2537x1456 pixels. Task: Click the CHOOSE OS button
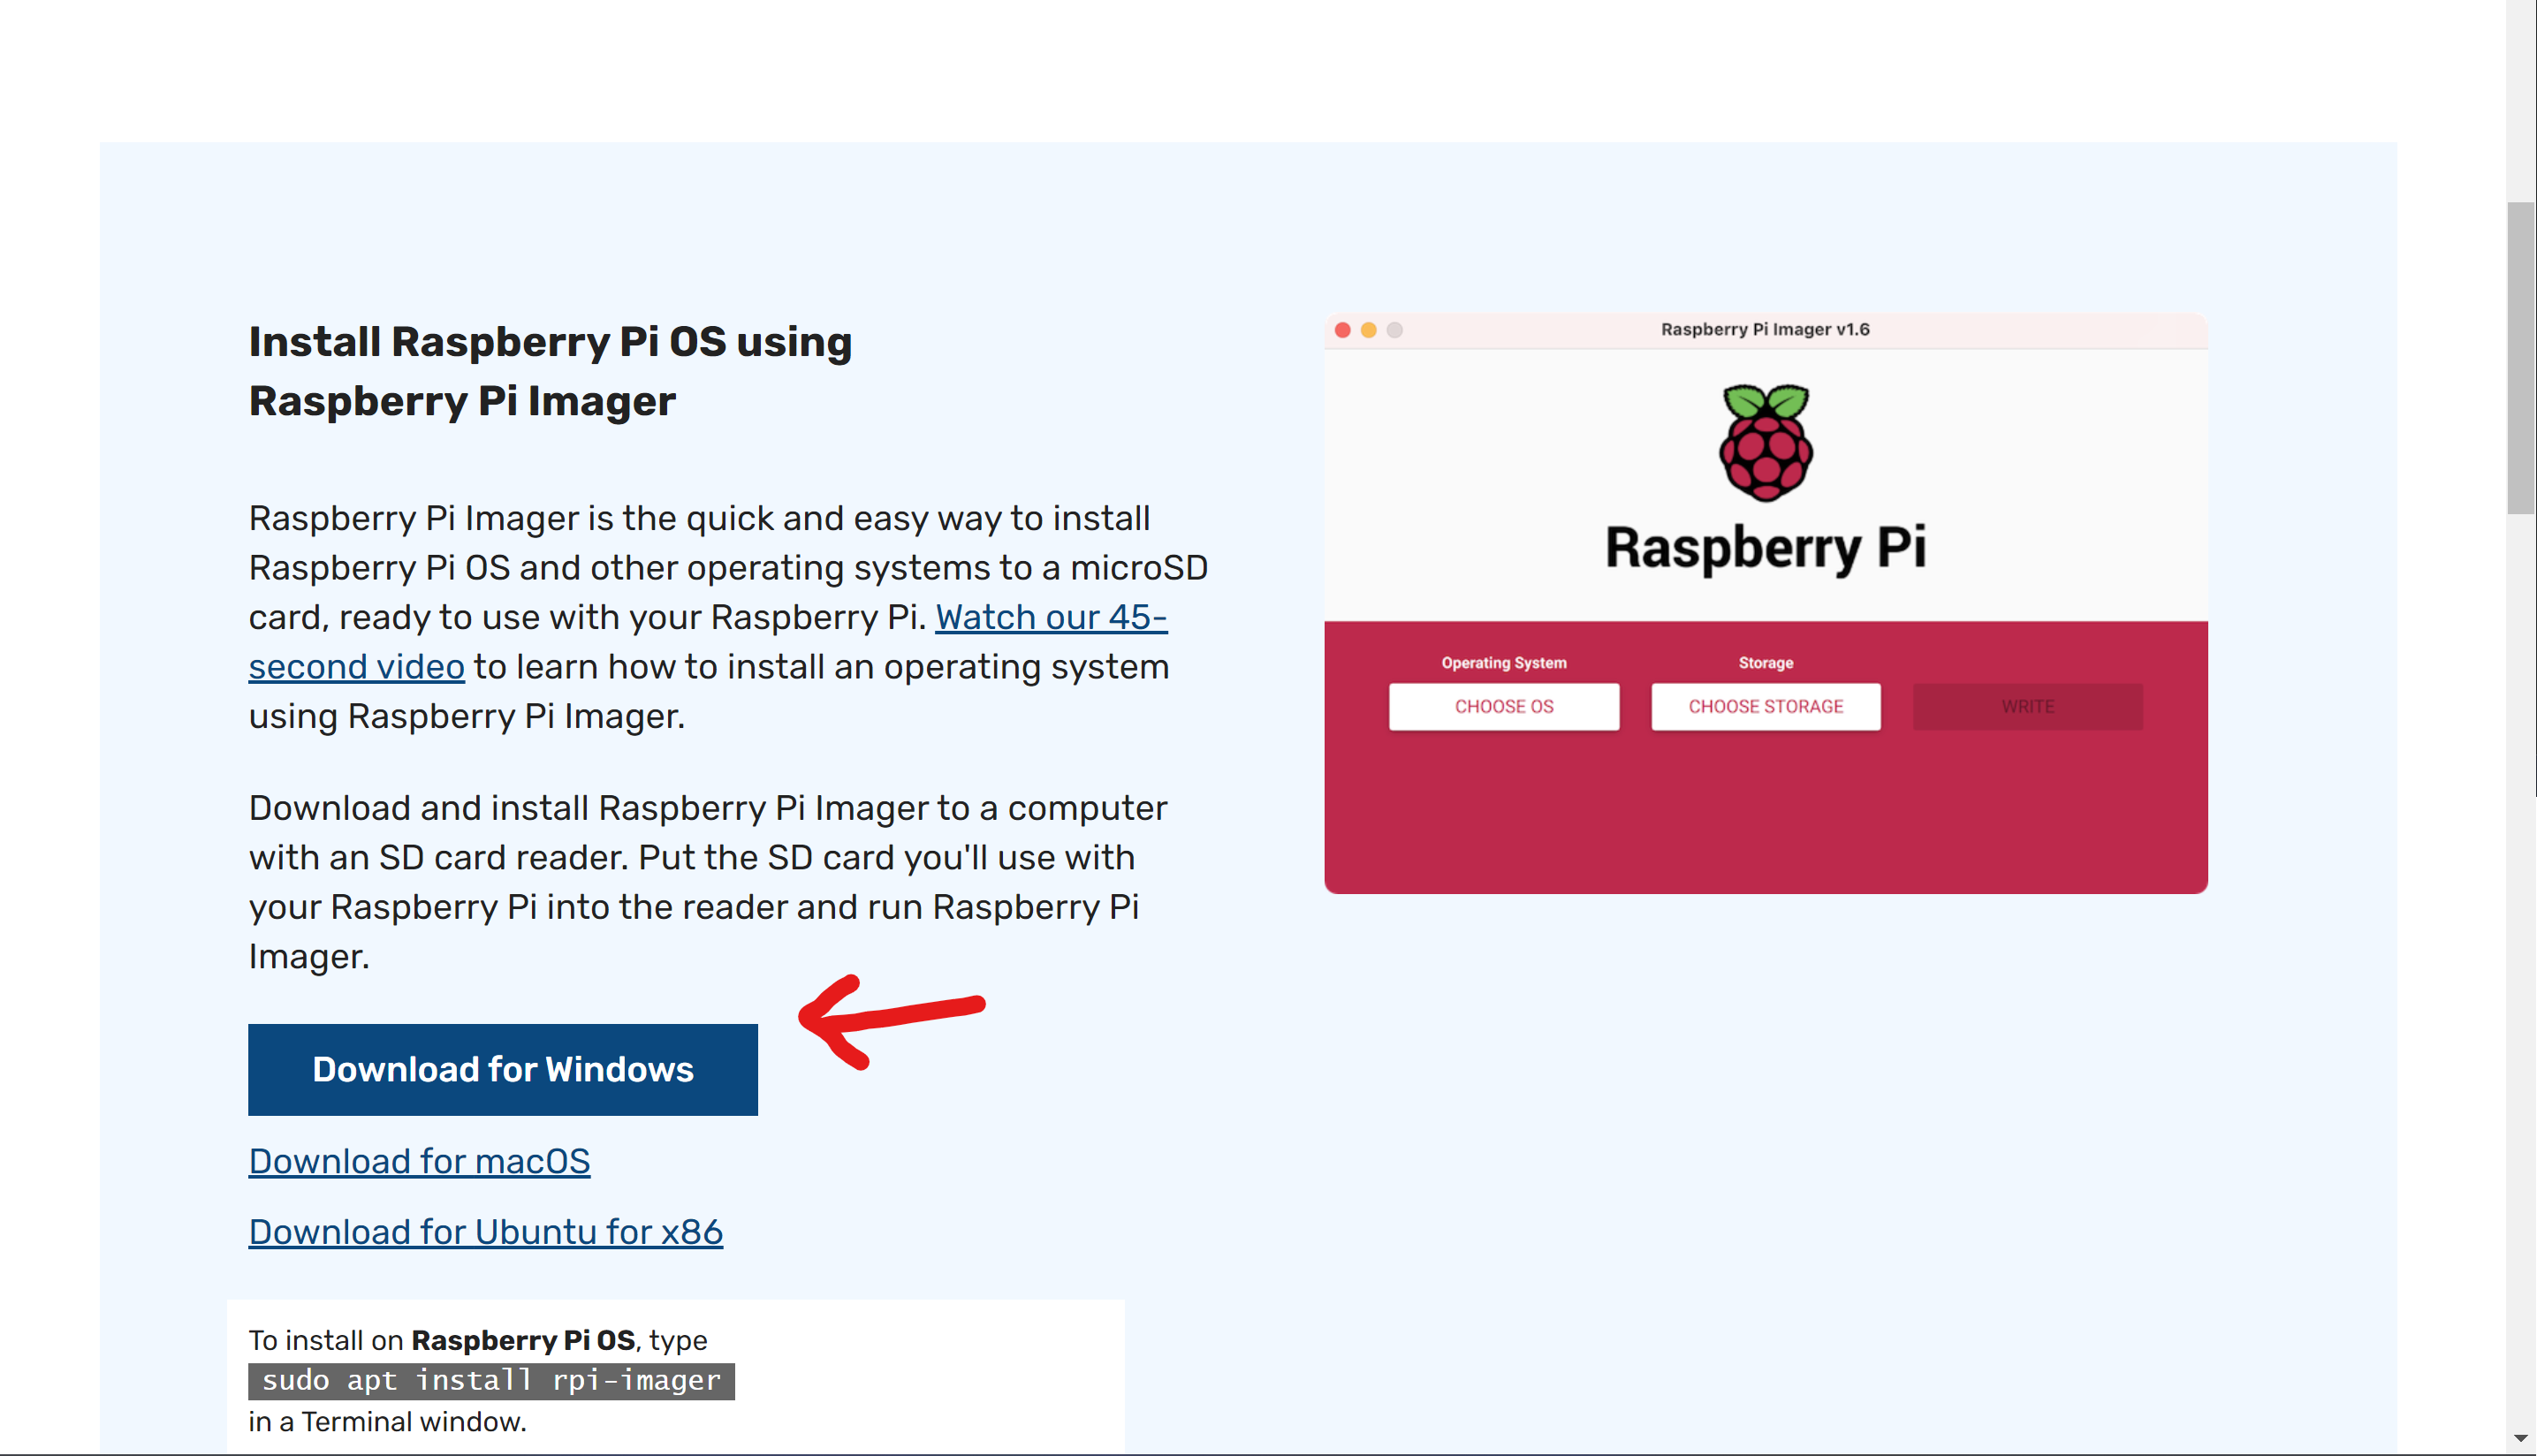1503,707
